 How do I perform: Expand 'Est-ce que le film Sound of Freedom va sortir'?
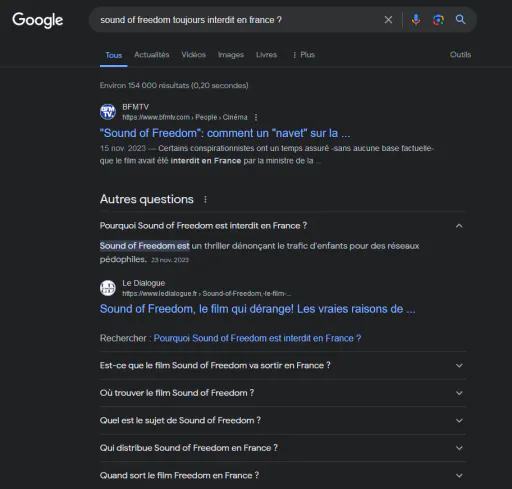(x=282, y=365)
